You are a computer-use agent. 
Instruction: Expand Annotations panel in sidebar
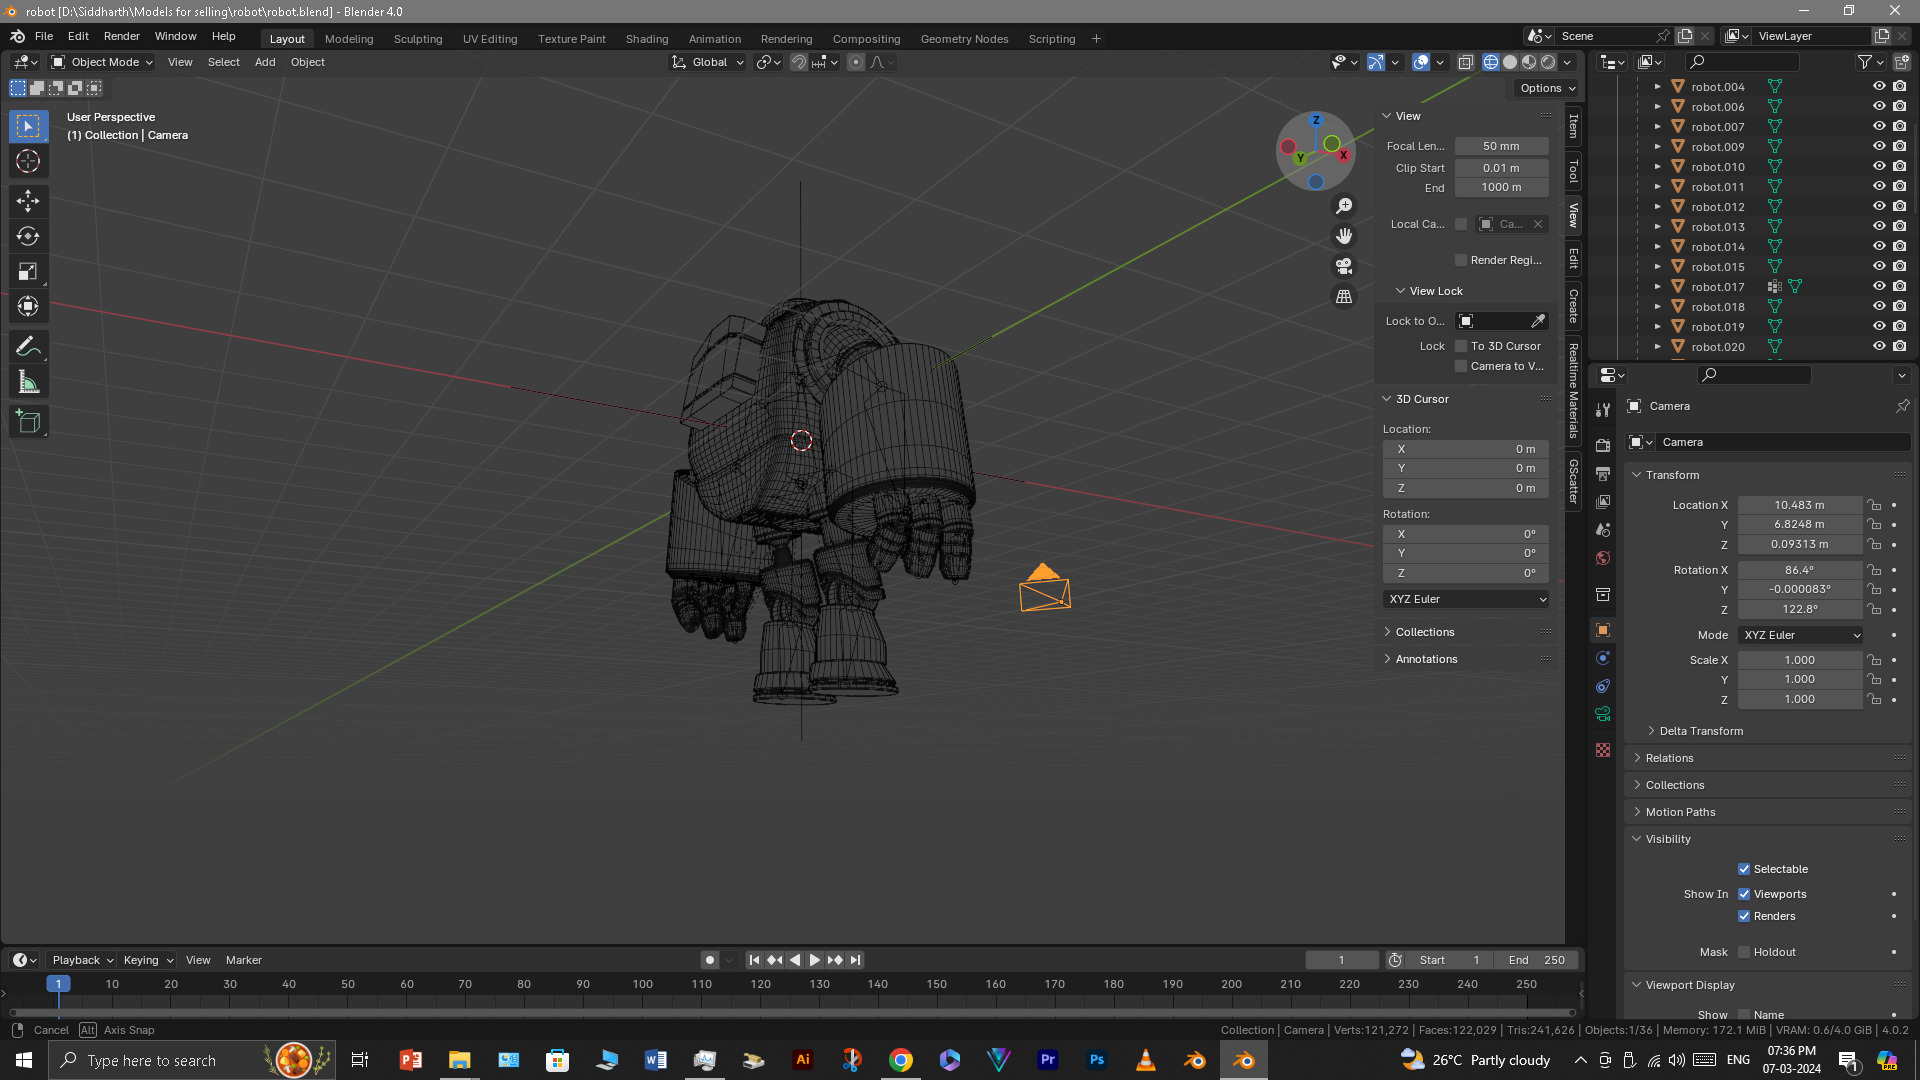[1426, 659]
